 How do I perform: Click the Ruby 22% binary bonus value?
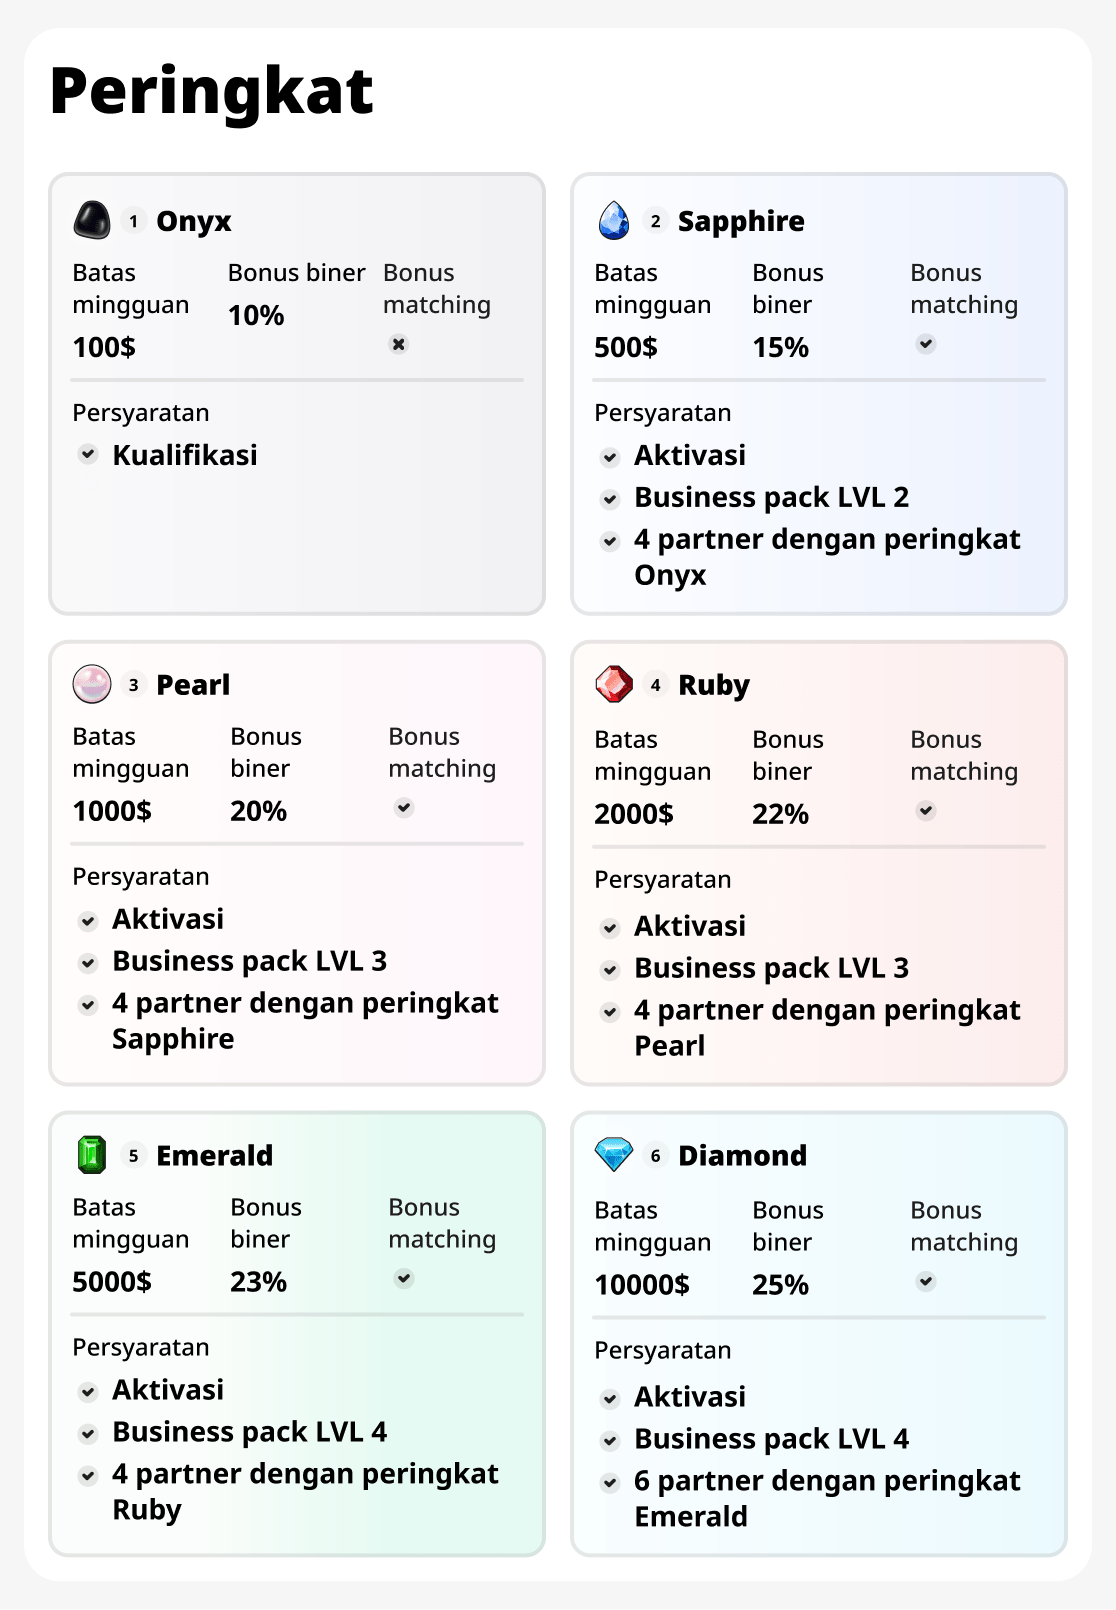780,814
